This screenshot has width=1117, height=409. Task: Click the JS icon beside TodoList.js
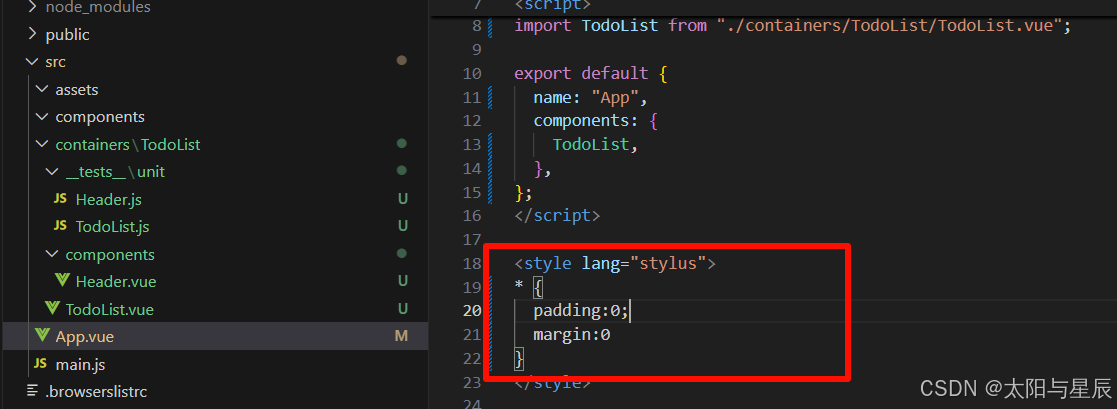coord(61,227)
